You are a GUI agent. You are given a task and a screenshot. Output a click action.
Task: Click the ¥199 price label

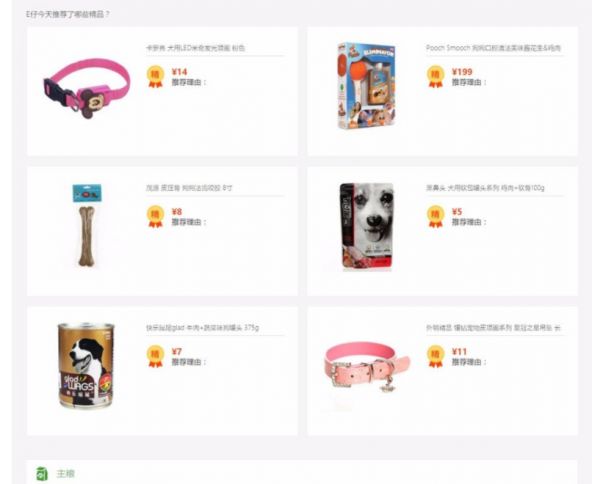(x=462, y=72)
